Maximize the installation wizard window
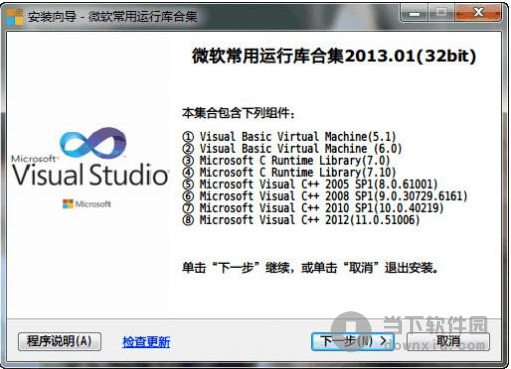 click(442, 14)
